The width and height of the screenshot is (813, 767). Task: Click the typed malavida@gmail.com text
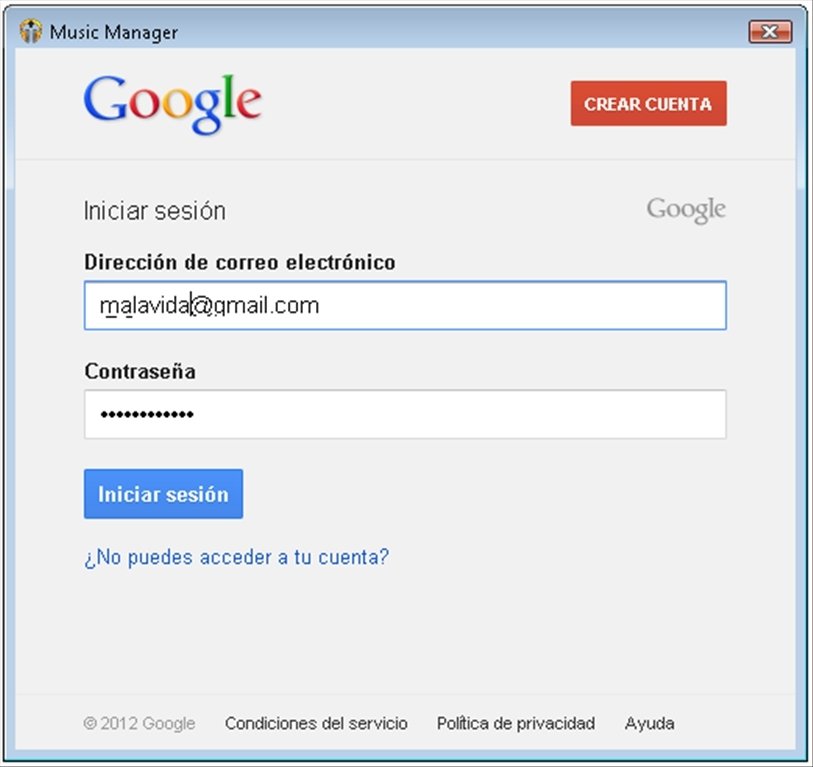pyautogui.click(x=209, y=306)
